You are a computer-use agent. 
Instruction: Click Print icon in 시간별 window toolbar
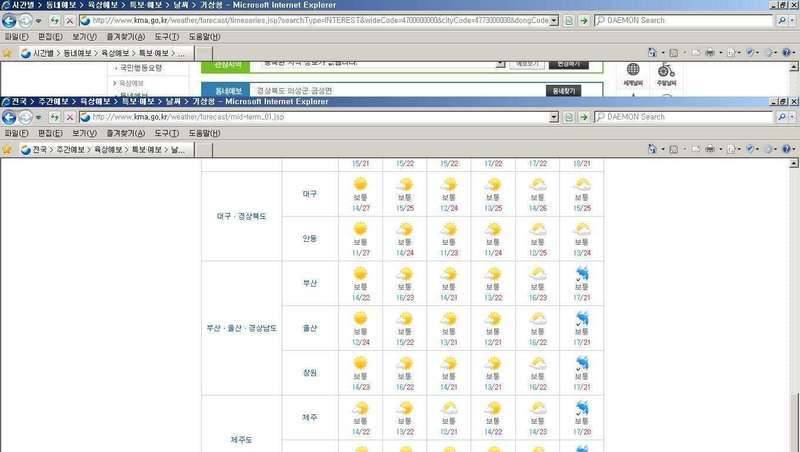click(710, 53)
